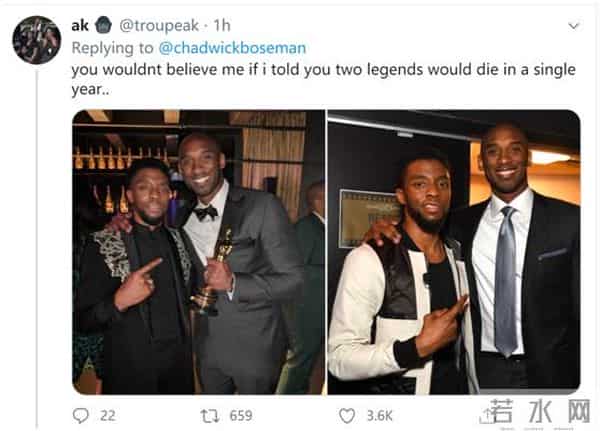View the 22 replies count

pos(107,414)
